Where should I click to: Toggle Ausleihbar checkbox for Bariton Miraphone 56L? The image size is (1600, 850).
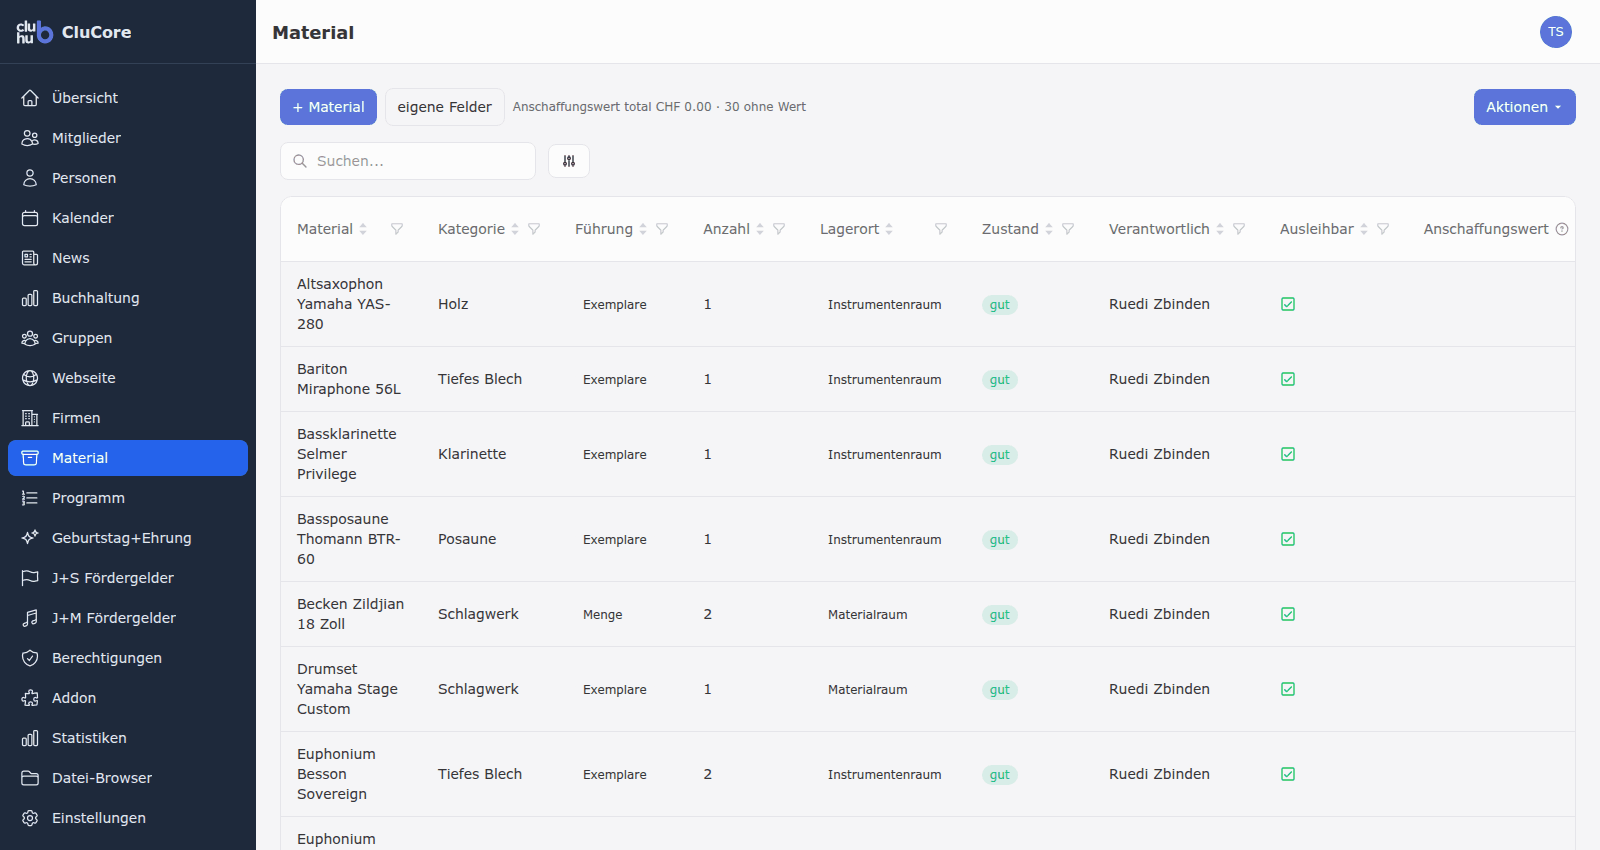click(x=1288, y=379)
